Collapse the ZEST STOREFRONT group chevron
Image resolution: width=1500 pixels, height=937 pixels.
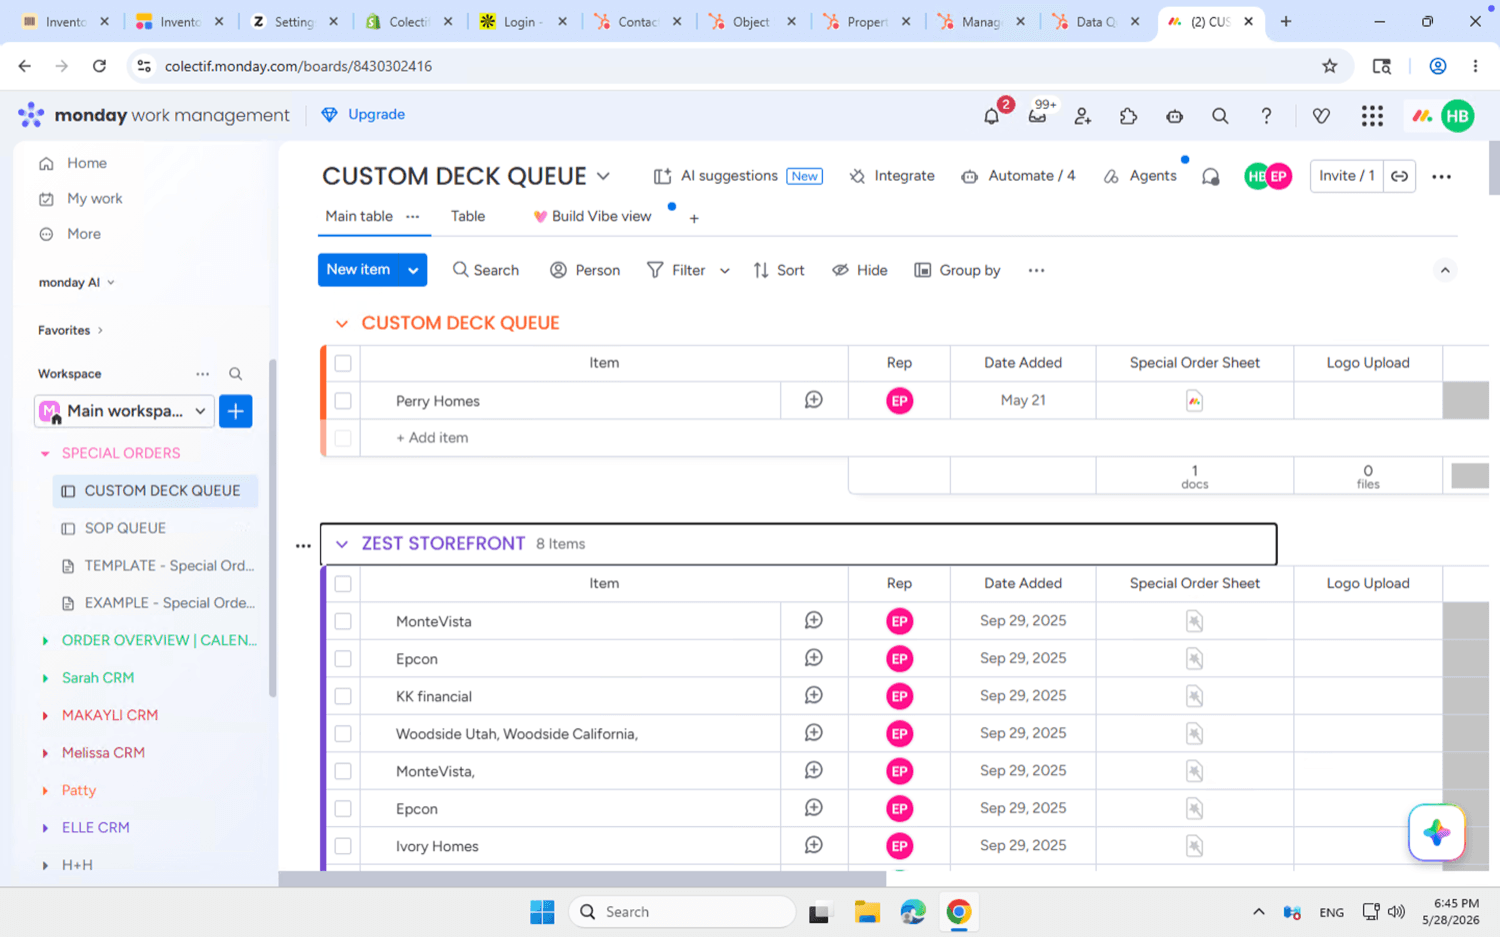pyautogui.click(x=342, y=544)
